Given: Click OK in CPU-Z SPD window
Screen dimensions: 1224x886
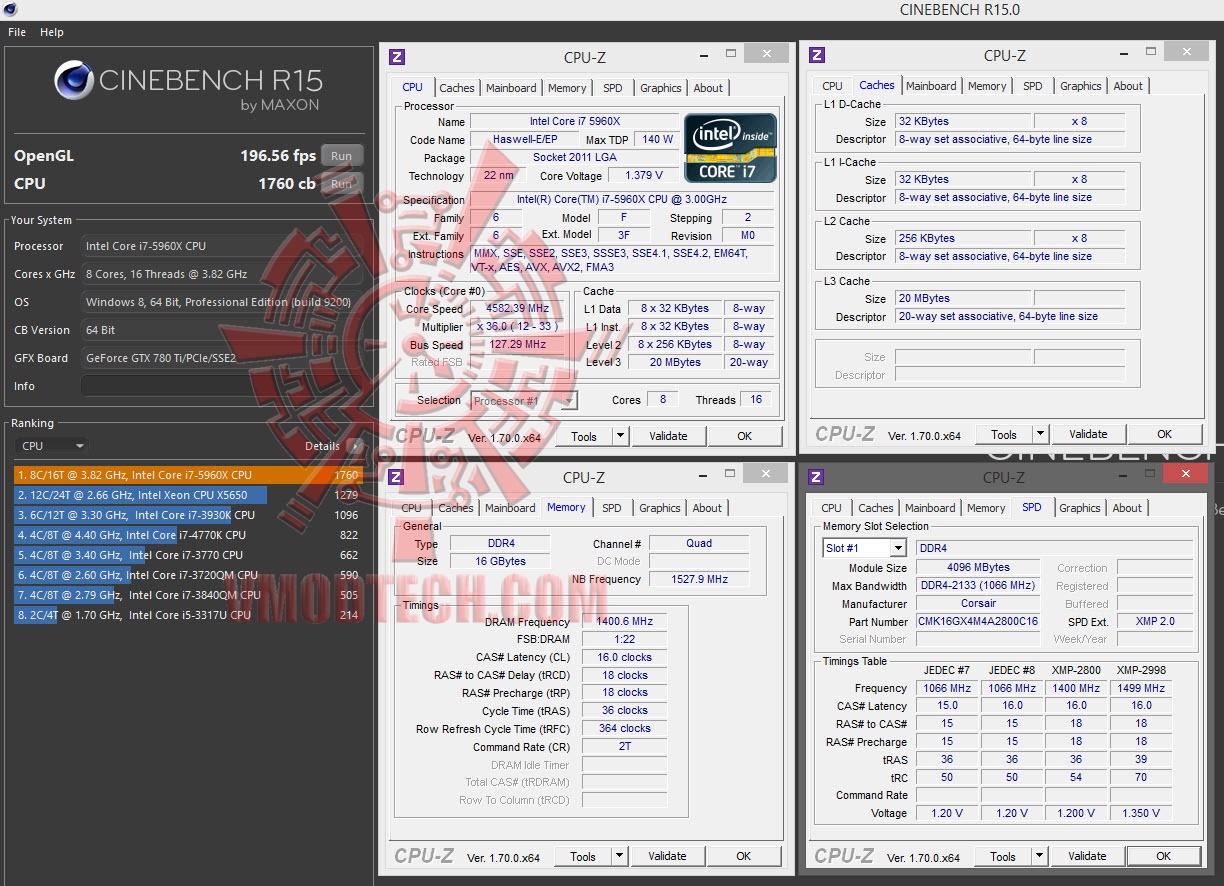Looking at the screenshot, I should 1163,856.
